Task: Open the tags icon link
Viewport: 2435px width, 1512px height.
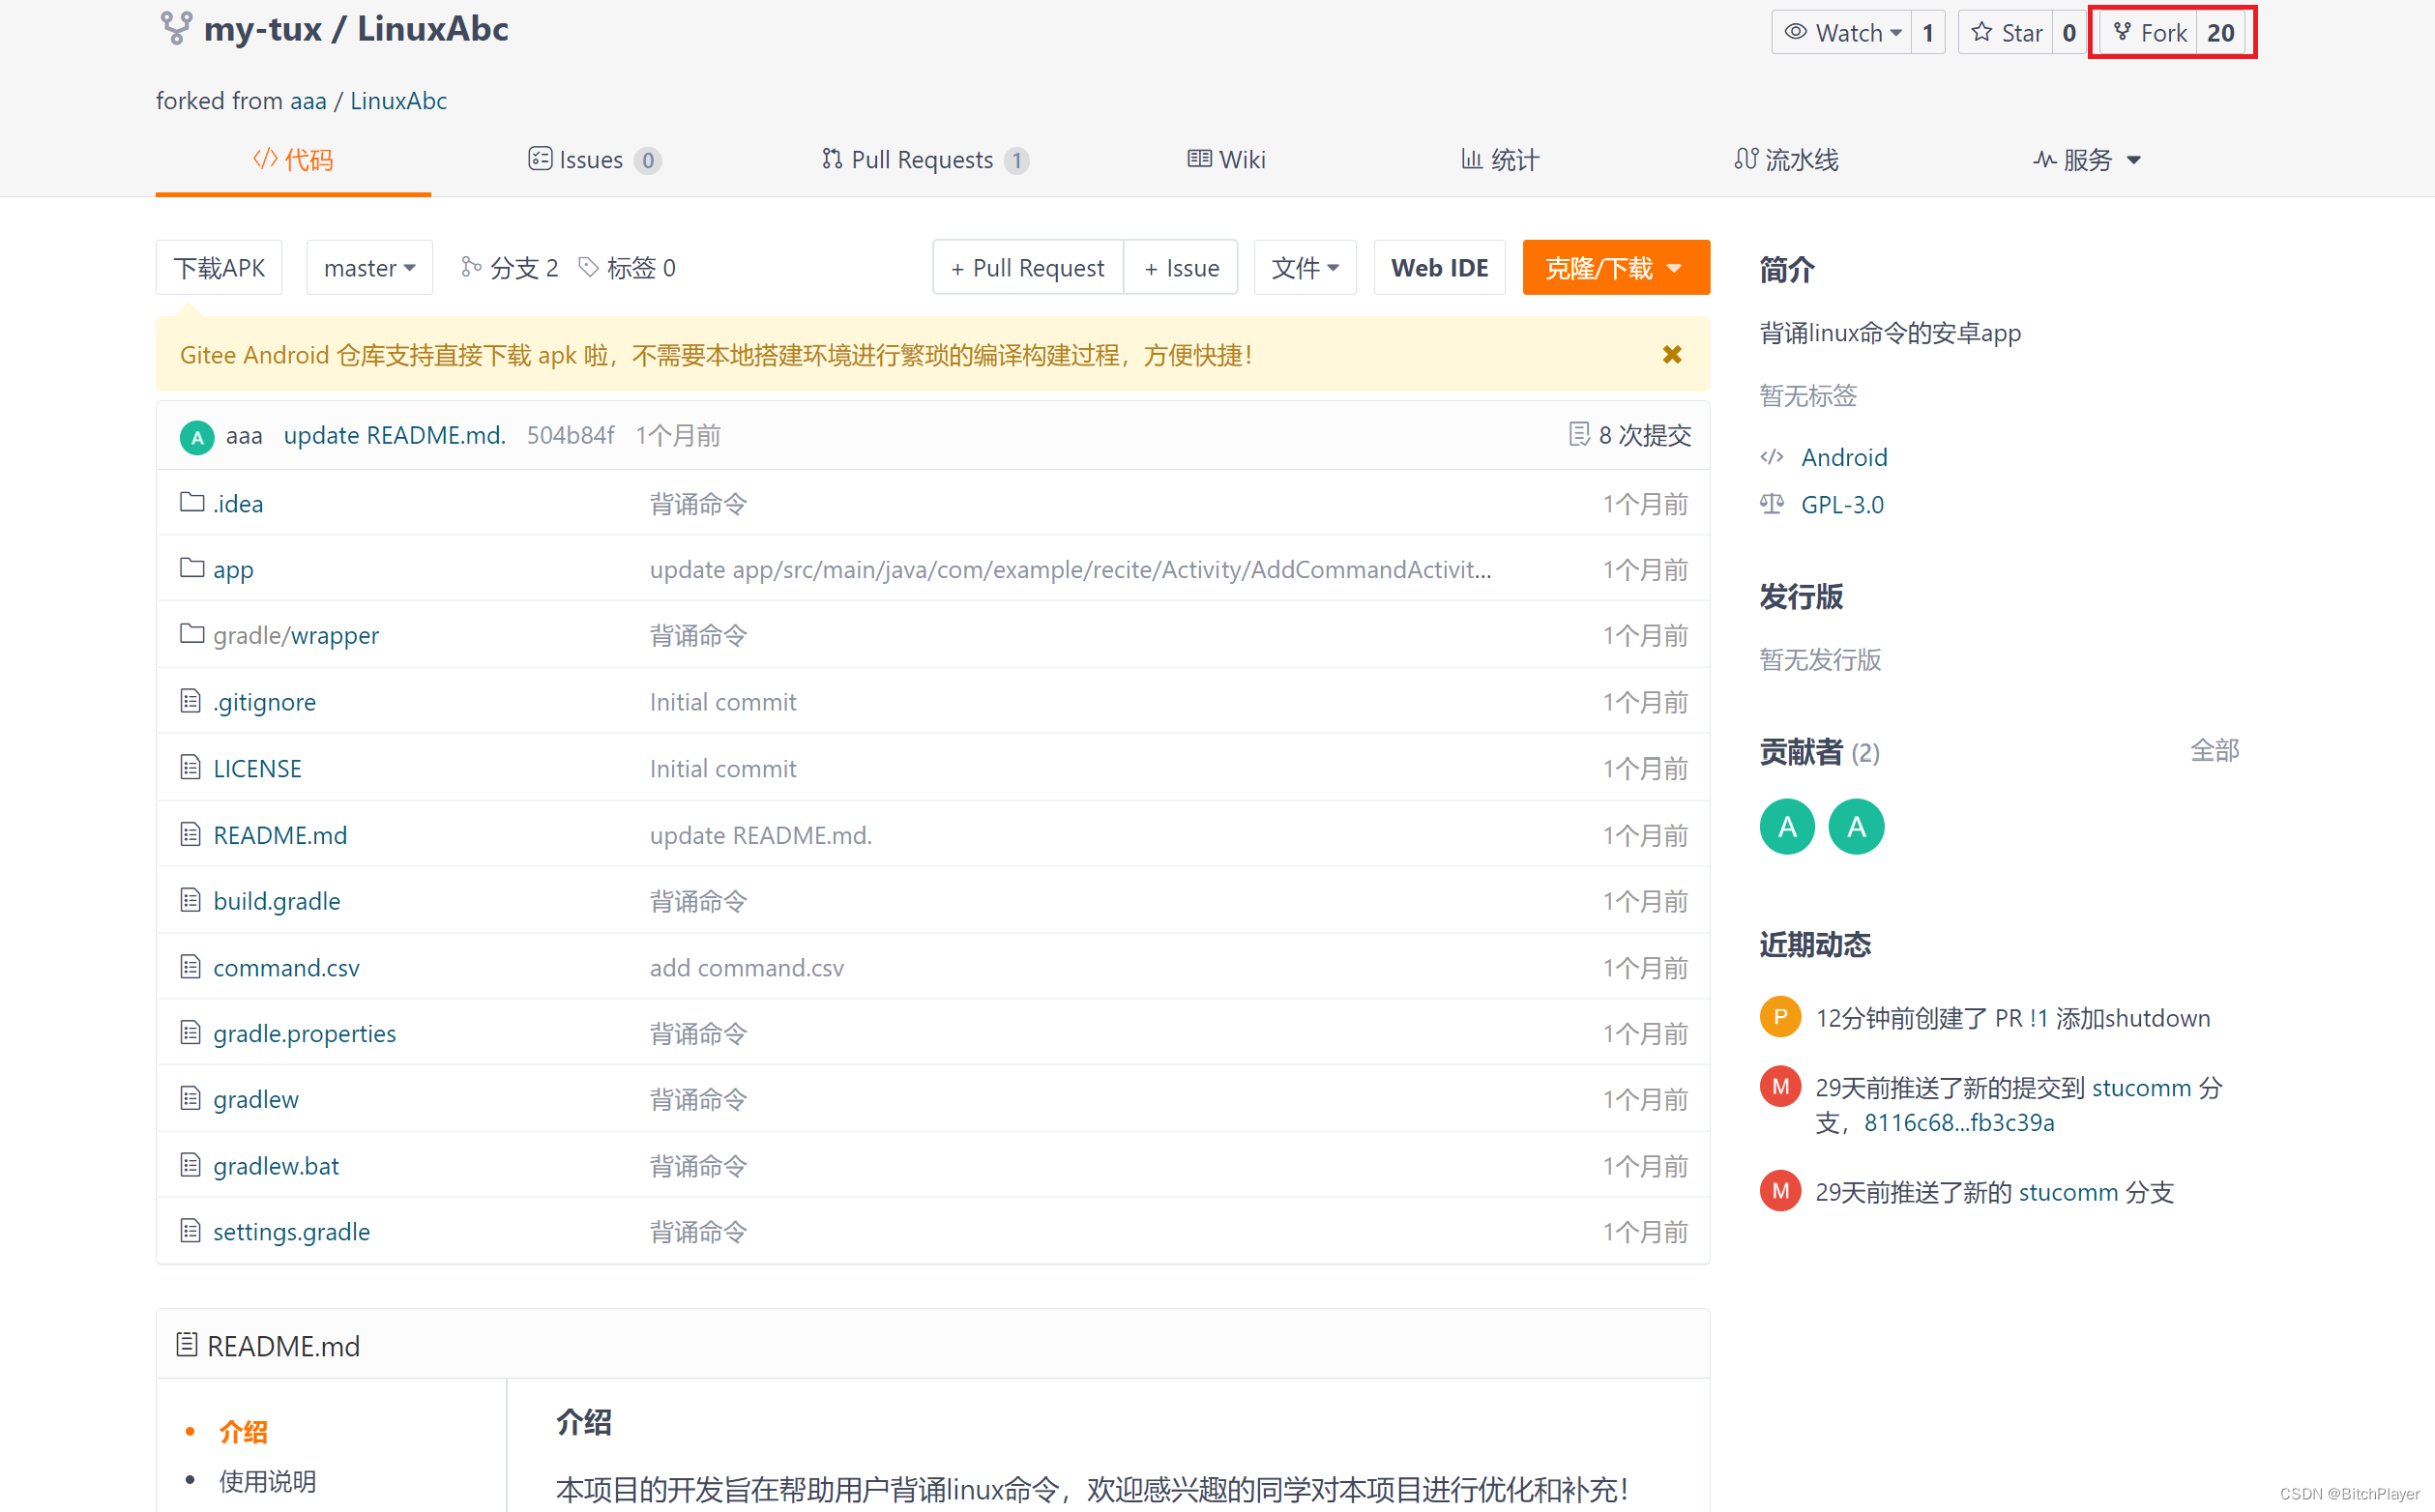Action: [x=627, y=268]
